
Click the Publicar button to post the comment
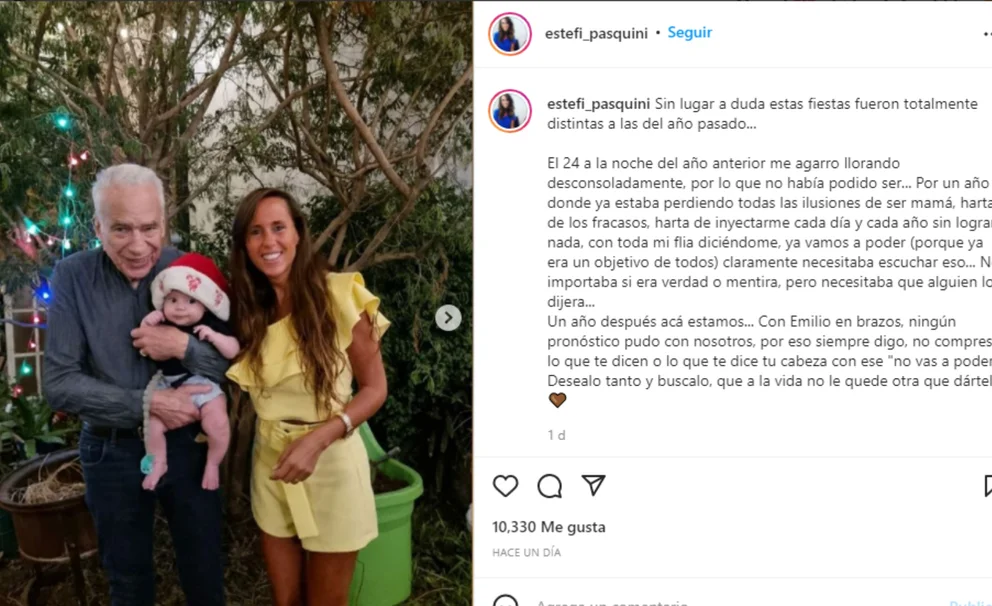point(970,603)
